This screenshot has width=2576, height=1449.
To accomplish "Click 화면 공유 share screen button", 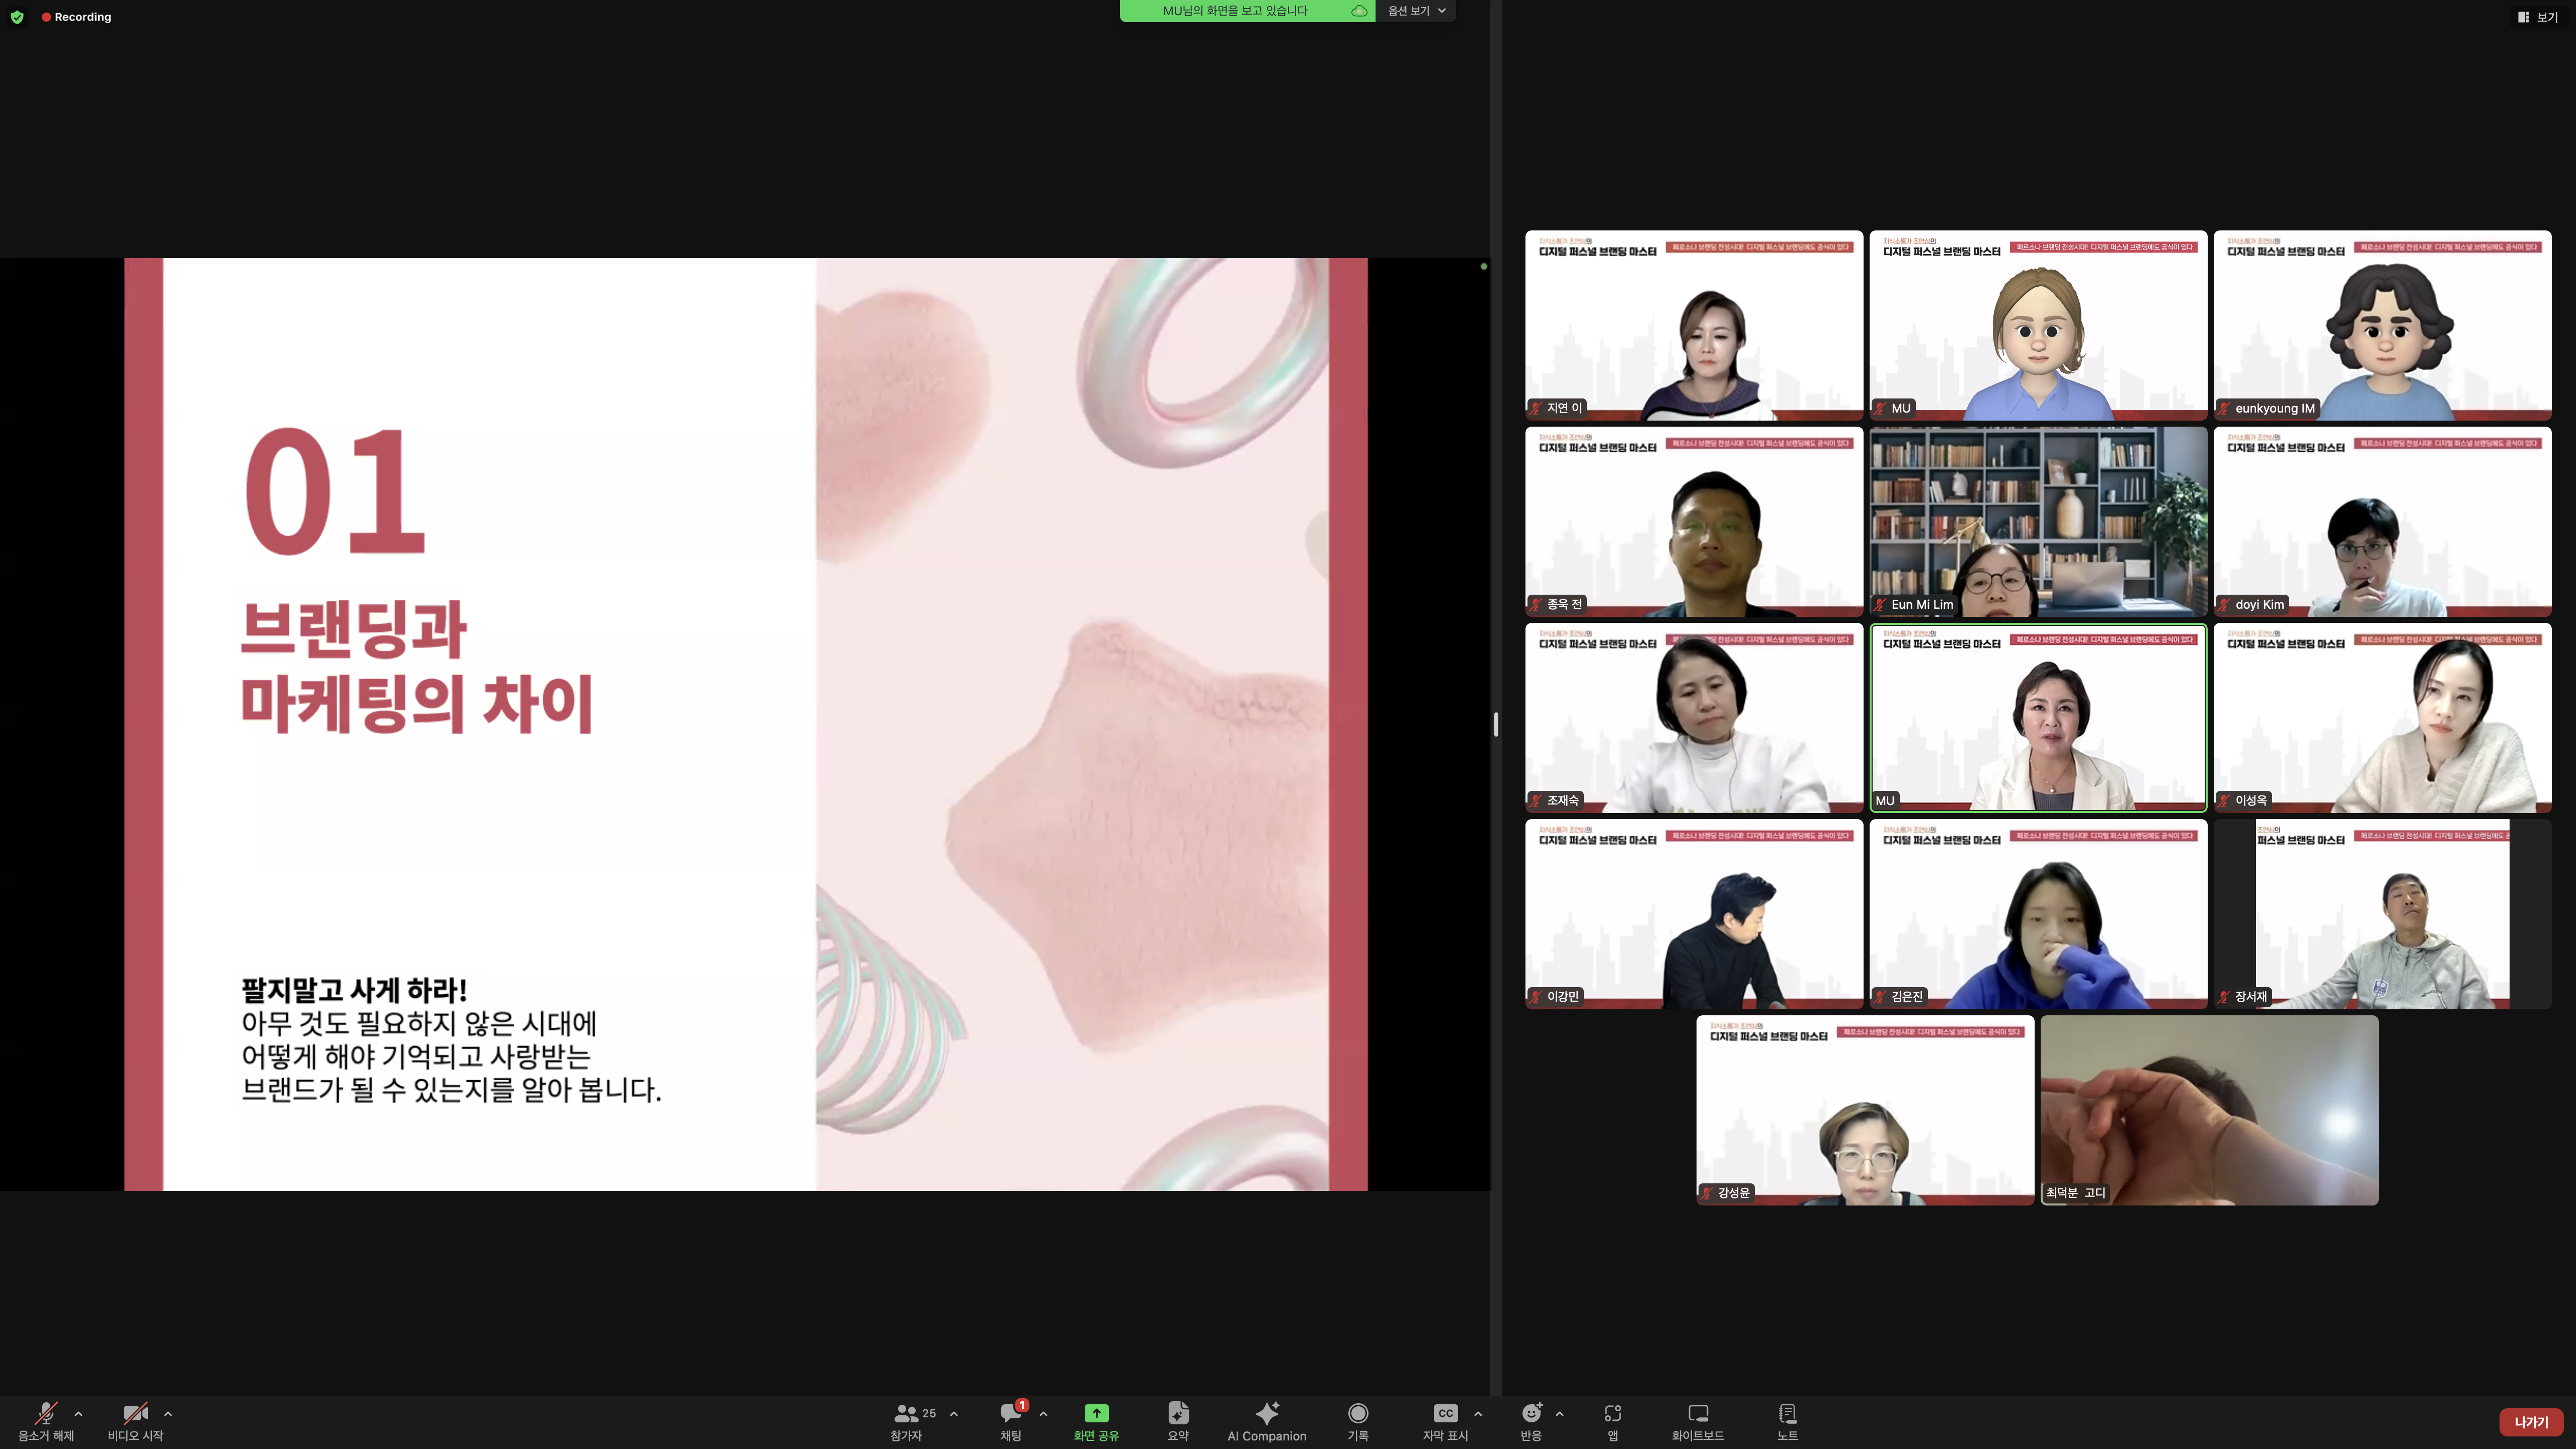I will 1096,1413.
